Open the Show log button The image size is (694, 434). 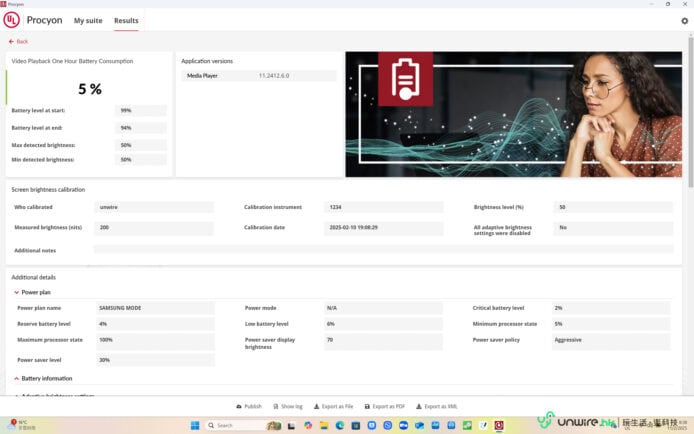pyautogui.click(x=287, y=407)
